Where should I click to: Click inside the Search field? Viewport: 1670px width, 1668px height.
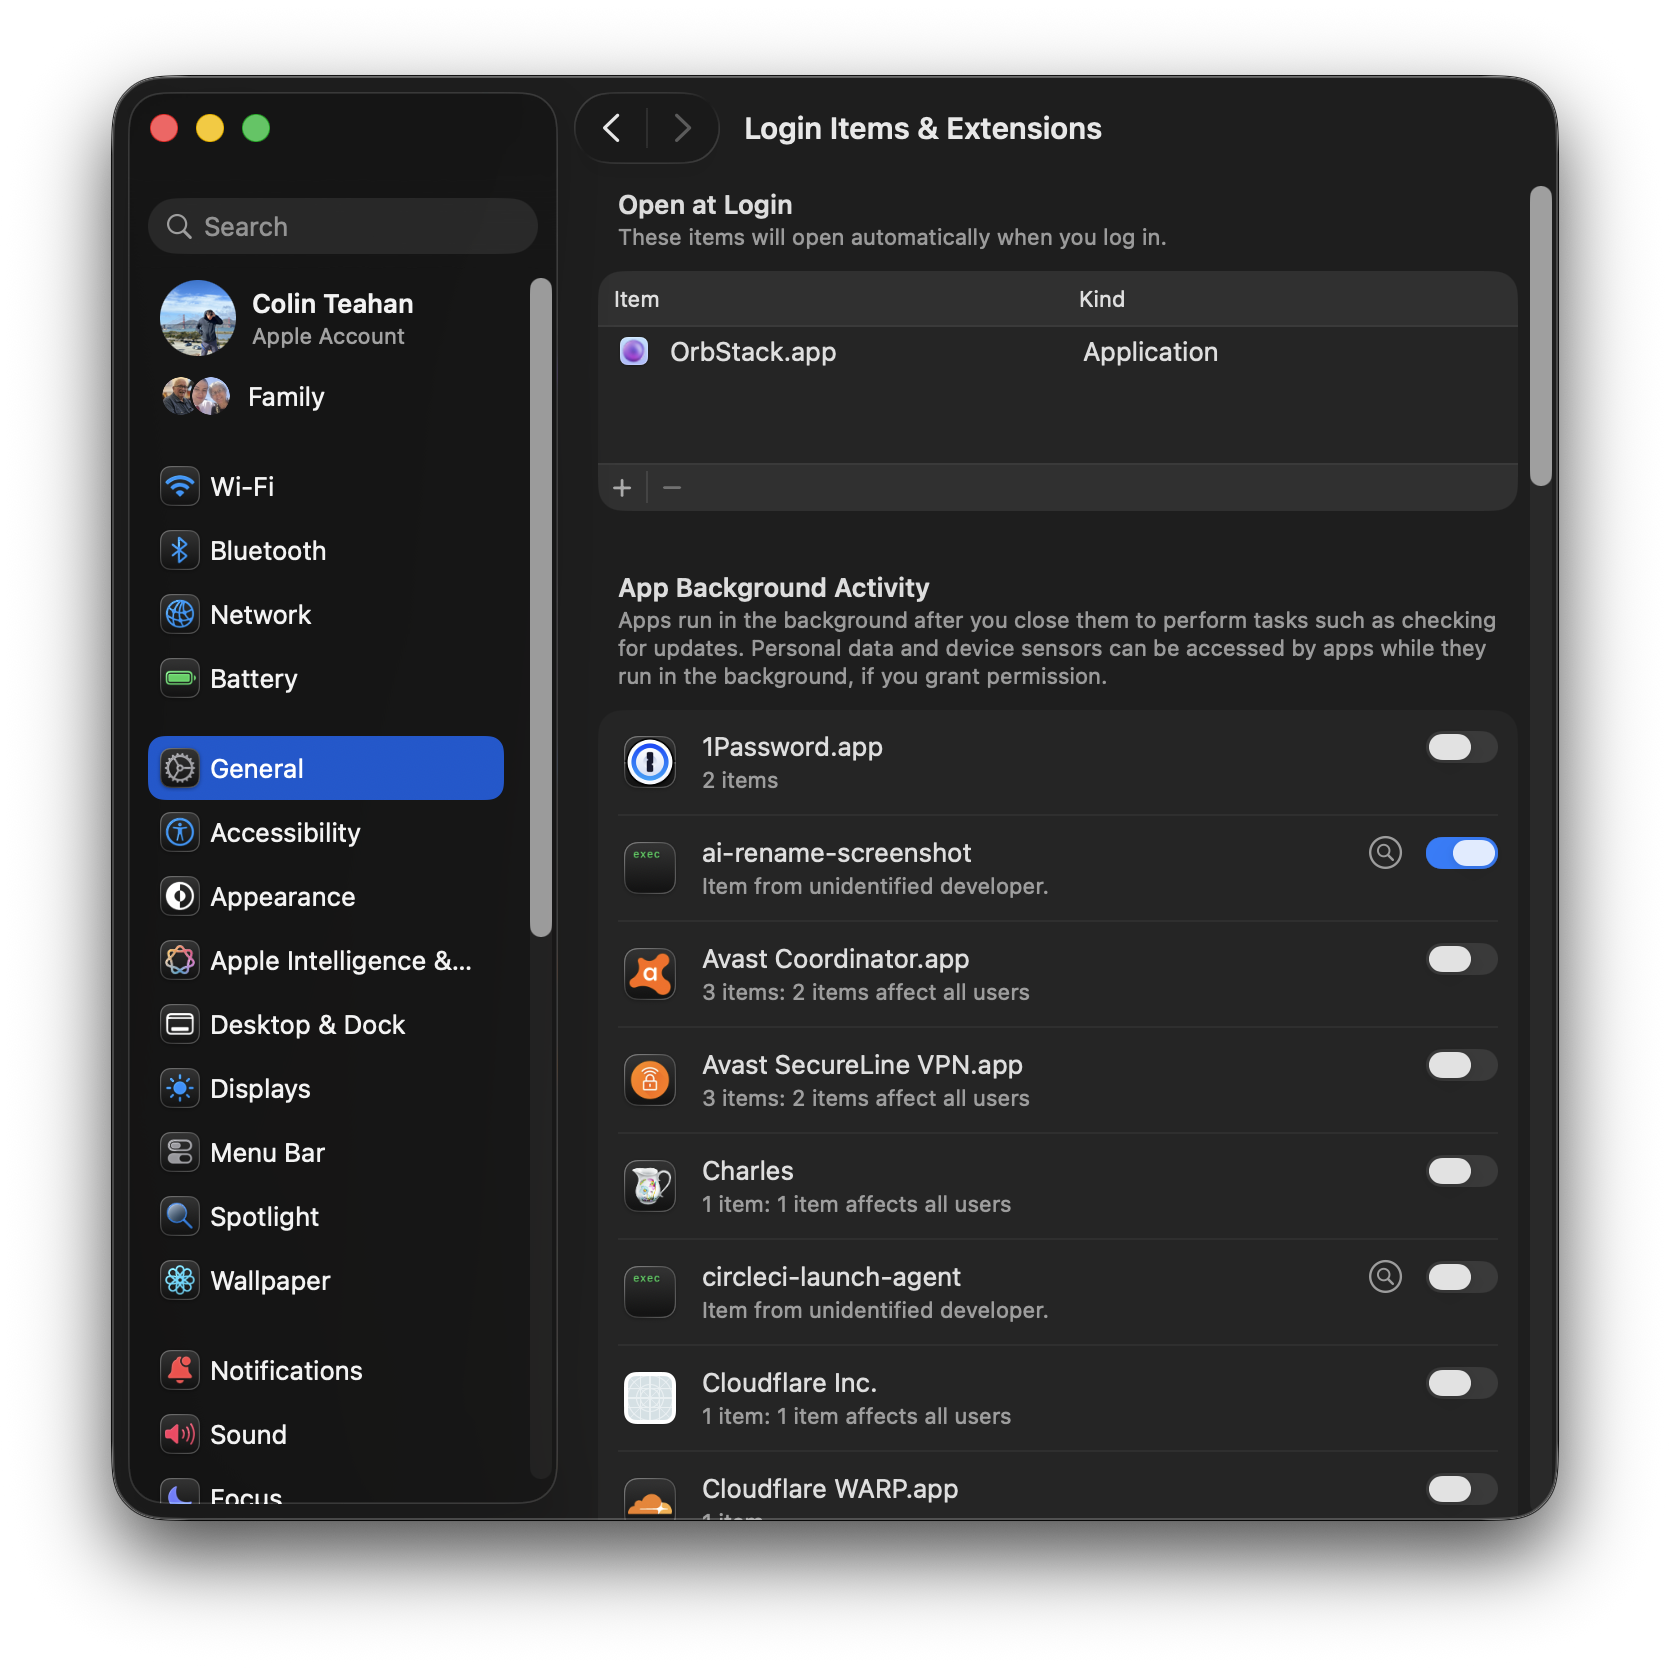[x=343, y=226]
